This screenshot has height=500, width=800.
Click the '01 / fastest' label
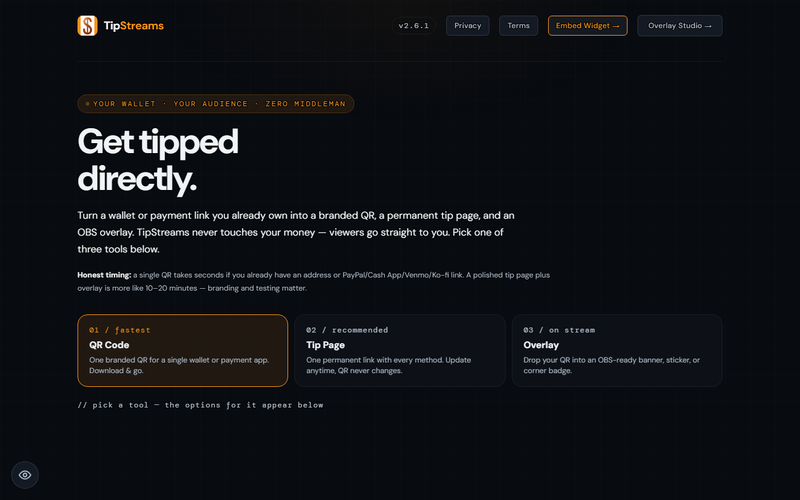119,330
